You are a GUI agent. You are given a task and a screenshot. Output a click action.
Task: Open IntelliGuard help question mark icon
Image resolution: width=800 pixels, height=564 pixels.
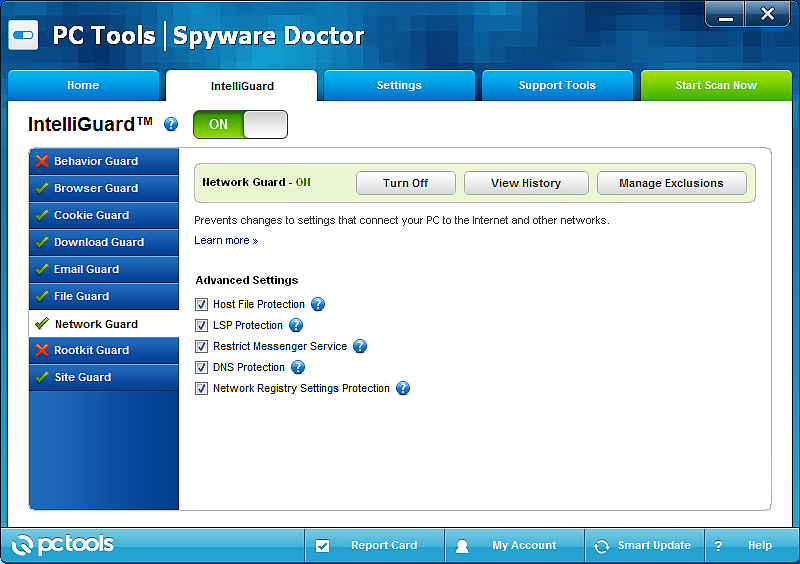(x=171, y=124)
